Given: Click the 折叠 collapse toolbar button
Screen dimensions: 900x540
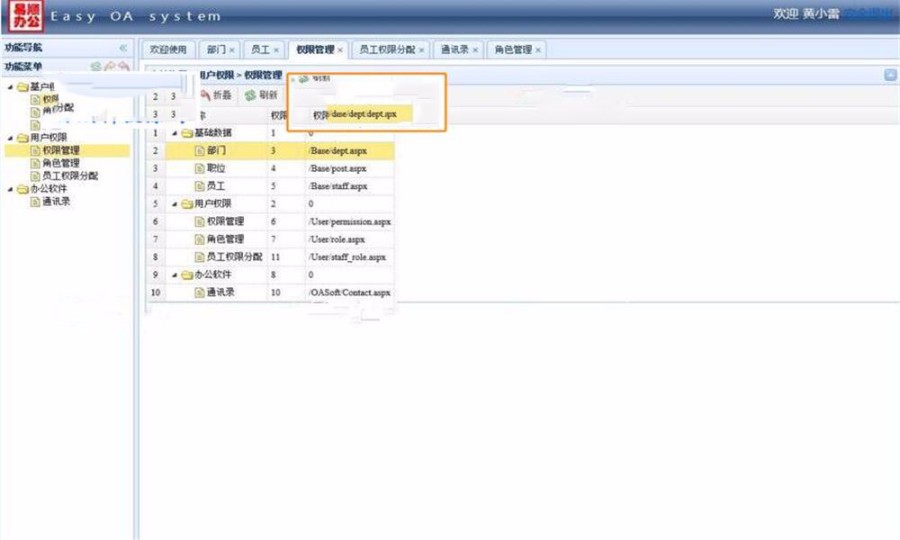Looking at the screenshot, I should pyautogui.click(x=215, y=95).
